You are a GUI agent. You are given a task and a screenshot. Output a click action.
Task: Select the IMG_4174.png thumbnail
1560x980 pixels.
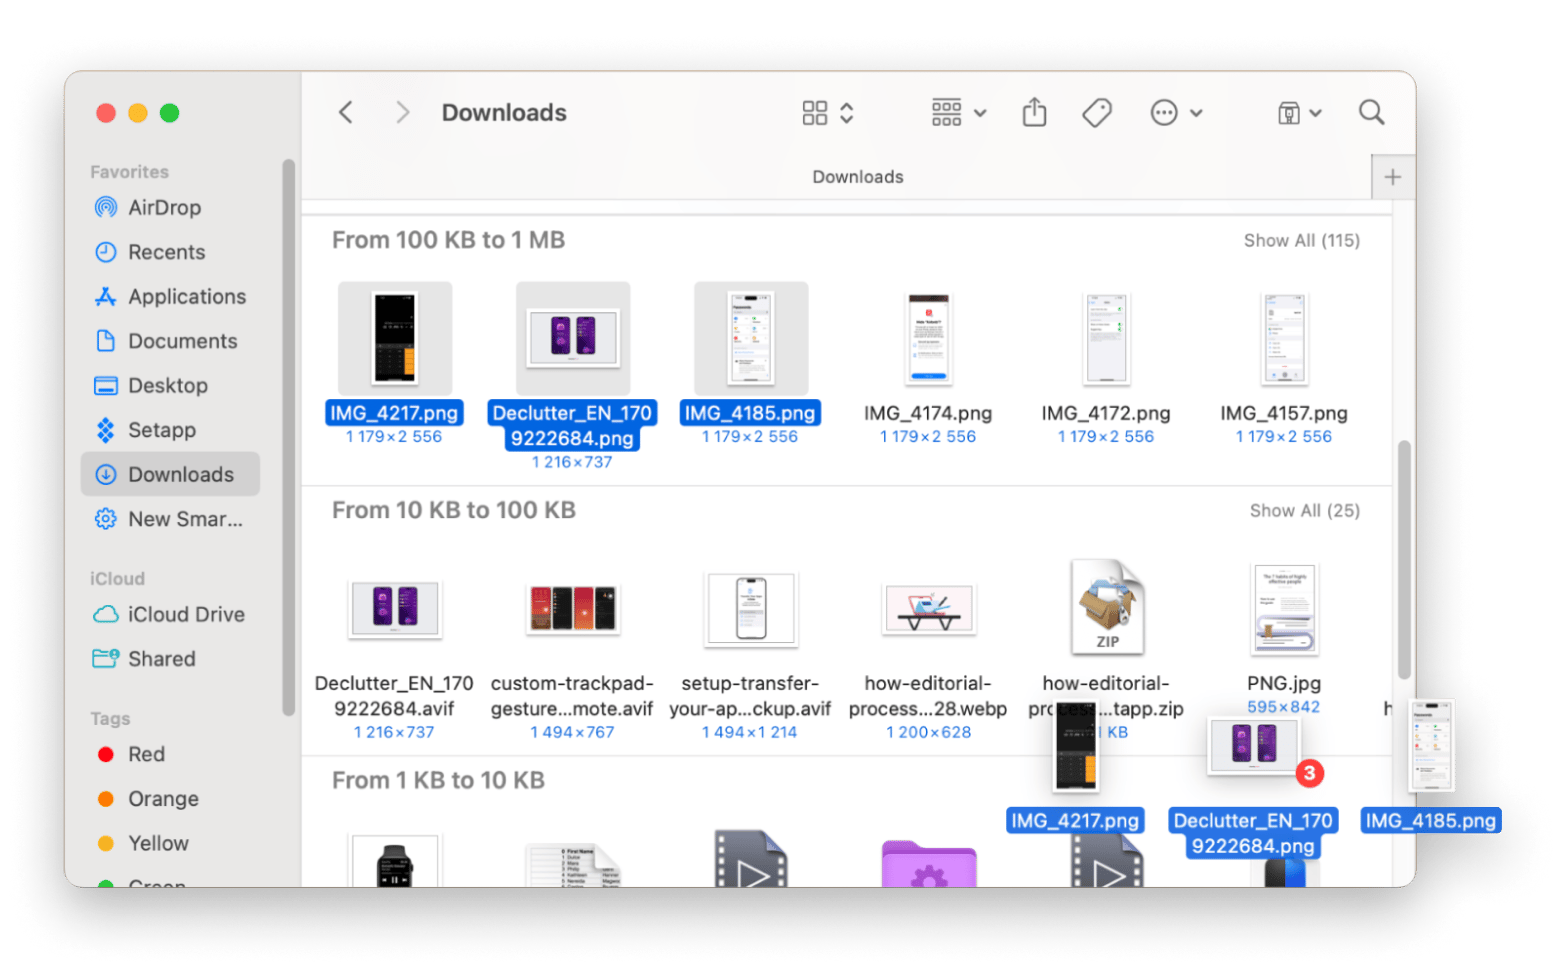928,340
